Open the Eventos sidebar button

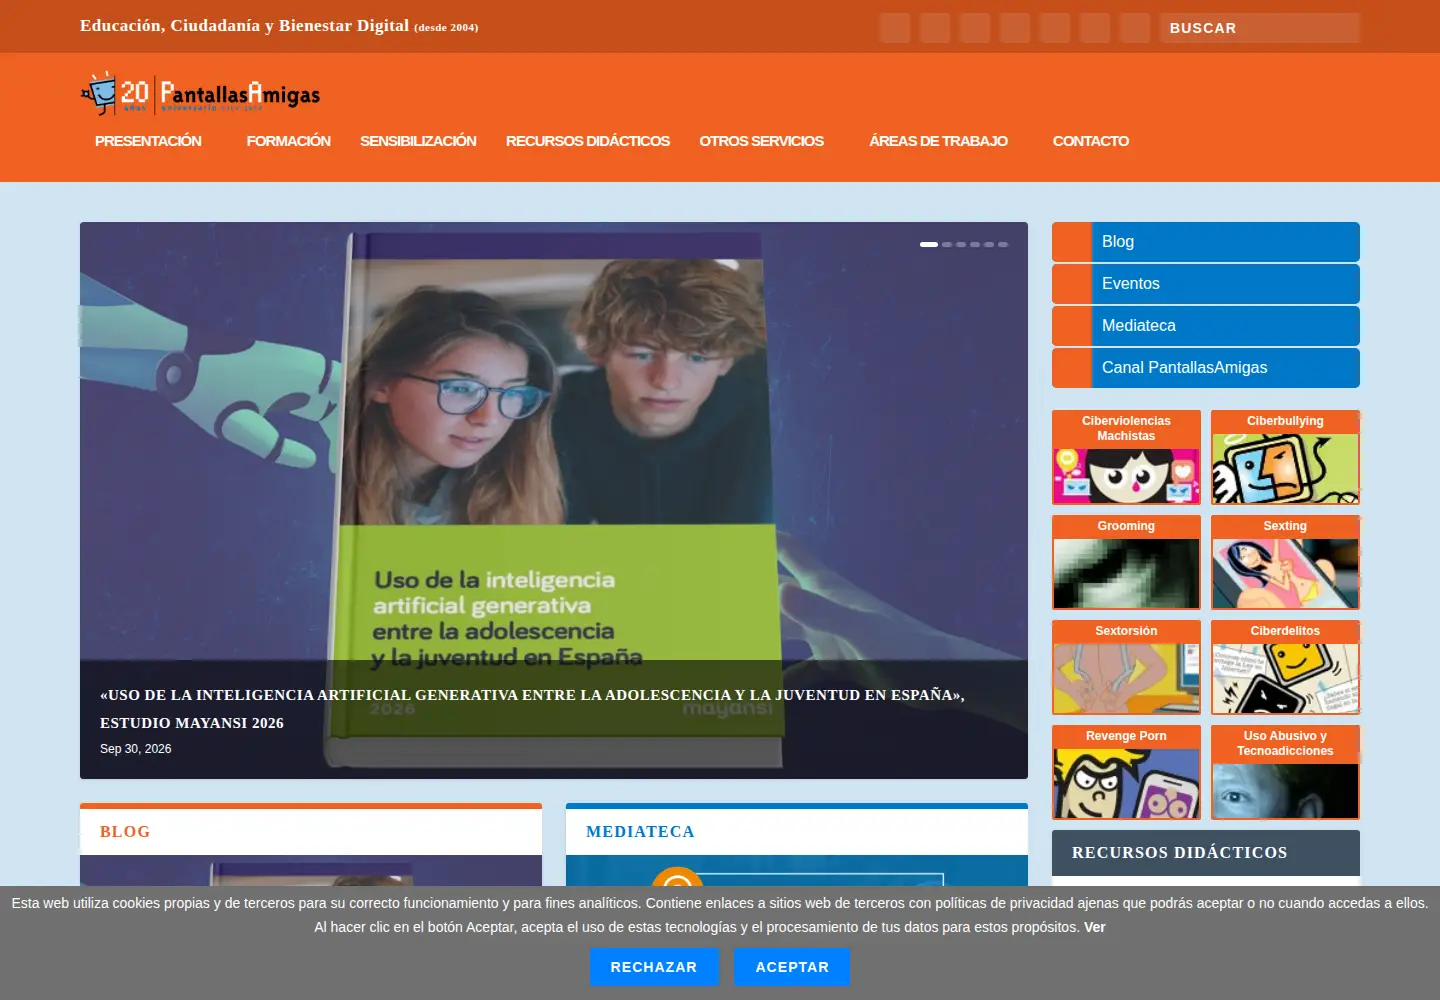tap(1206, 284)
